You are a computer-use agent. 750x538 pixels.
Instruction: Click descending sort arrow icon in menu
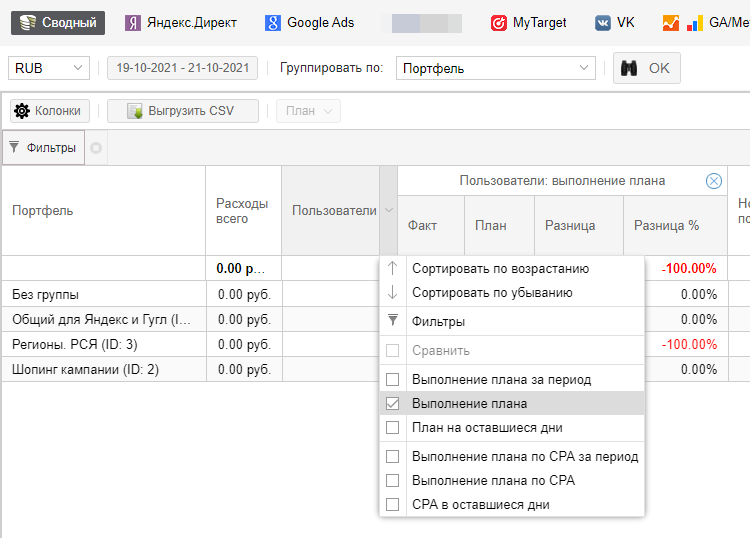click(x=392, y=292)
